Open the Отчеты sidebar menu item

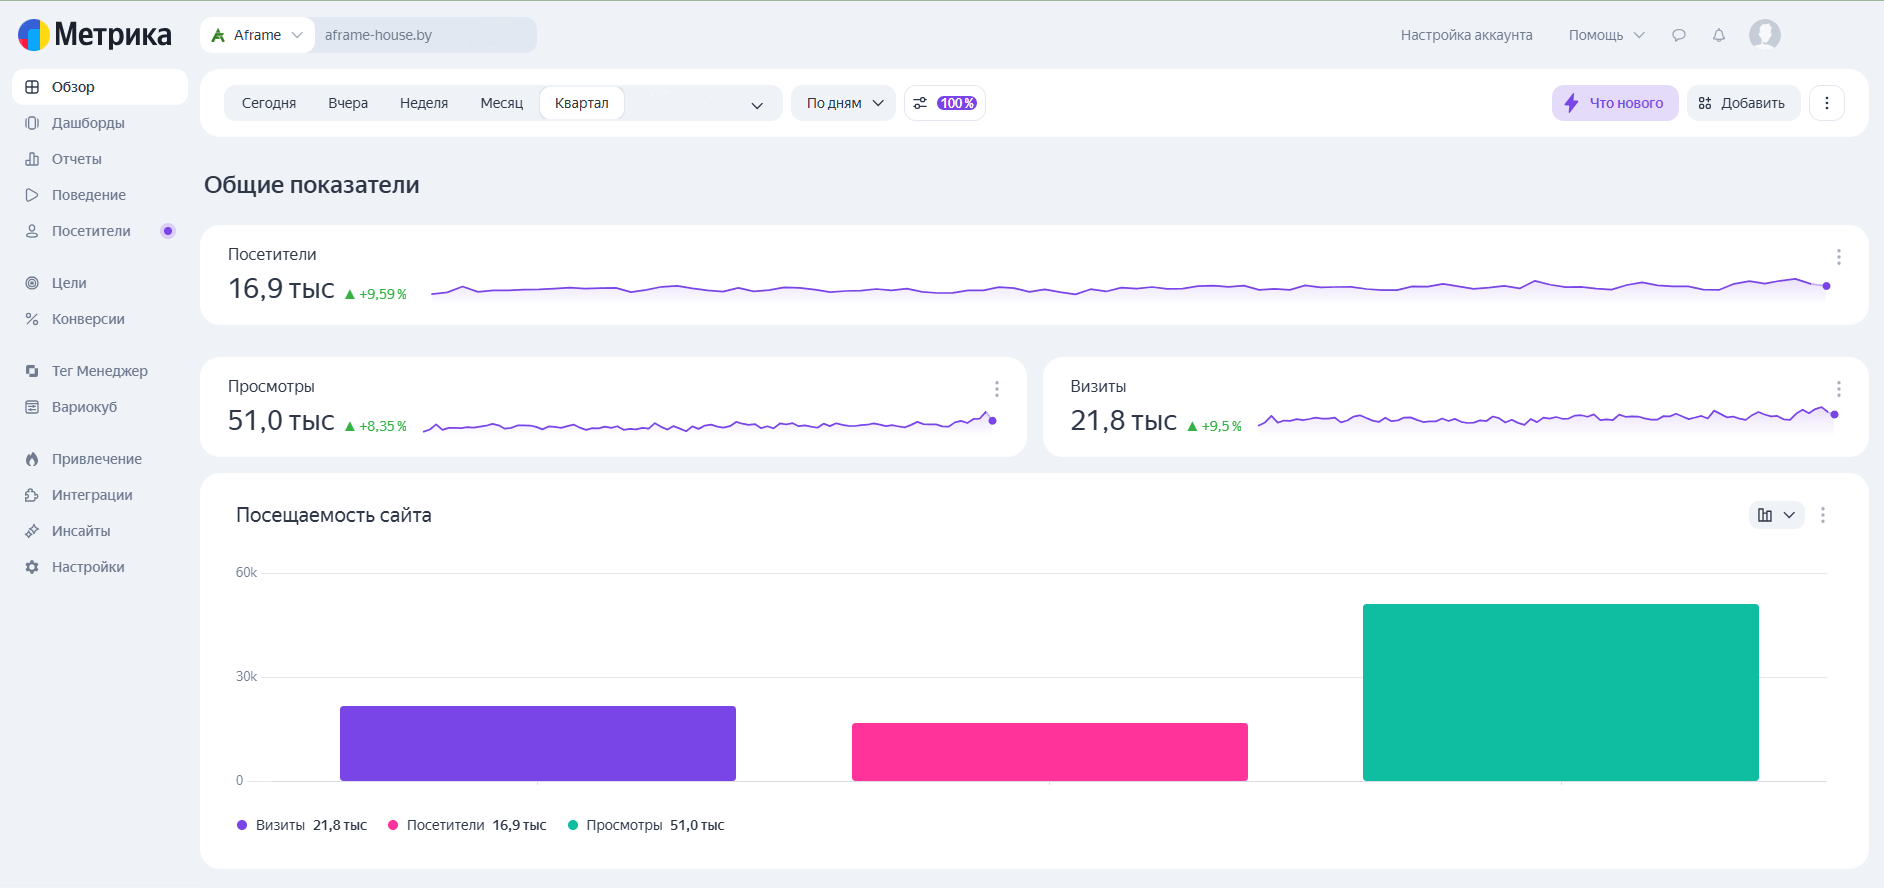pyautogui.click(x=77, y=159)
